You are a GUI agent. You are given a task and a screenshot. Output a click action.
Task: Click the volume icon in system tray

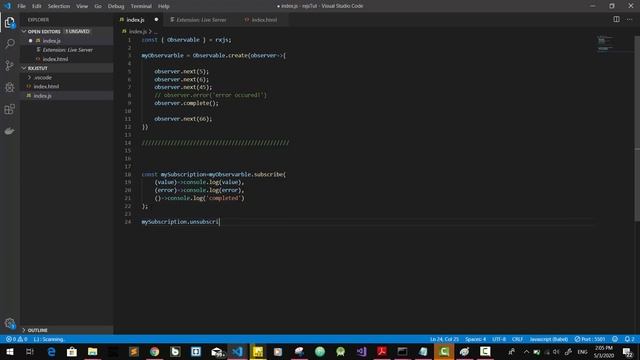[x=556, y=352]
